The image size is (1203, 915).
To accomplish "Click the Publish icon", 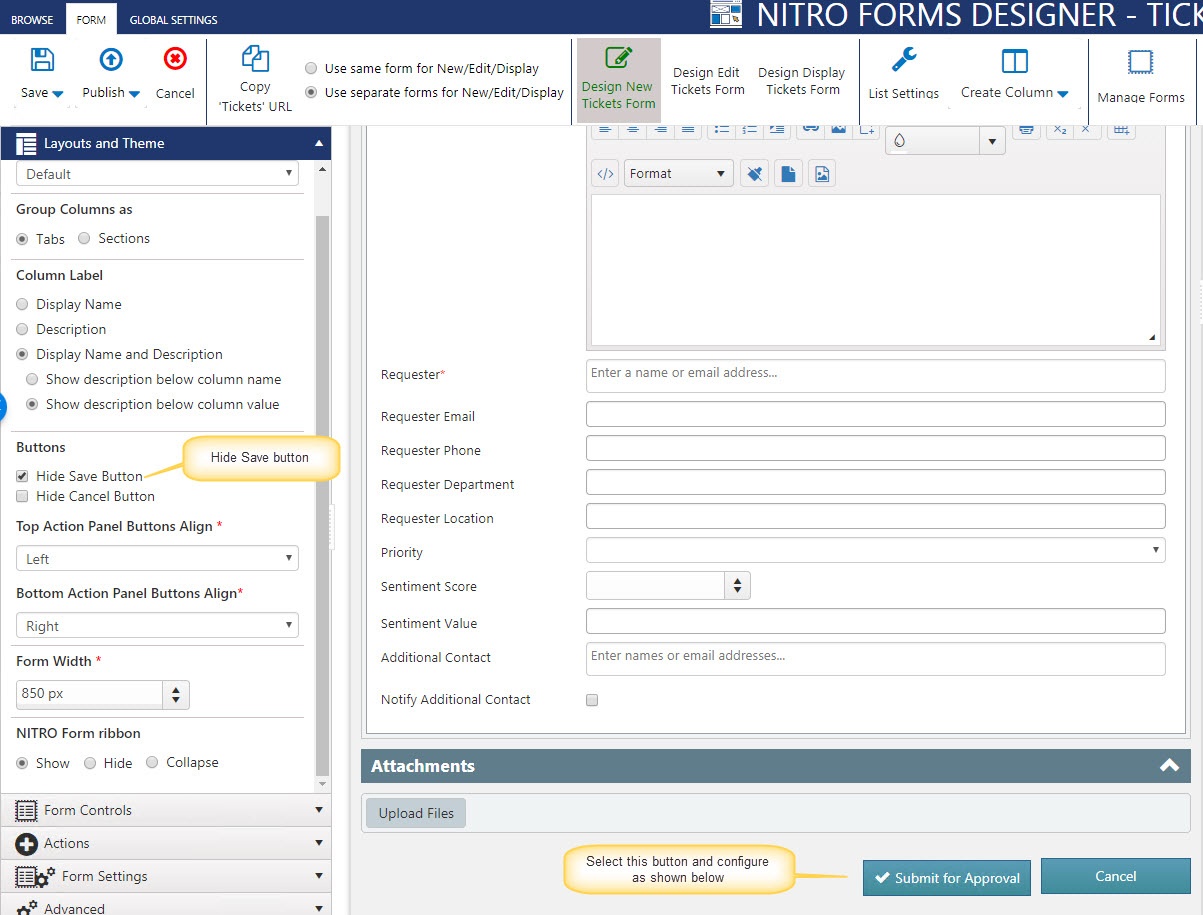I will (111, 60).
